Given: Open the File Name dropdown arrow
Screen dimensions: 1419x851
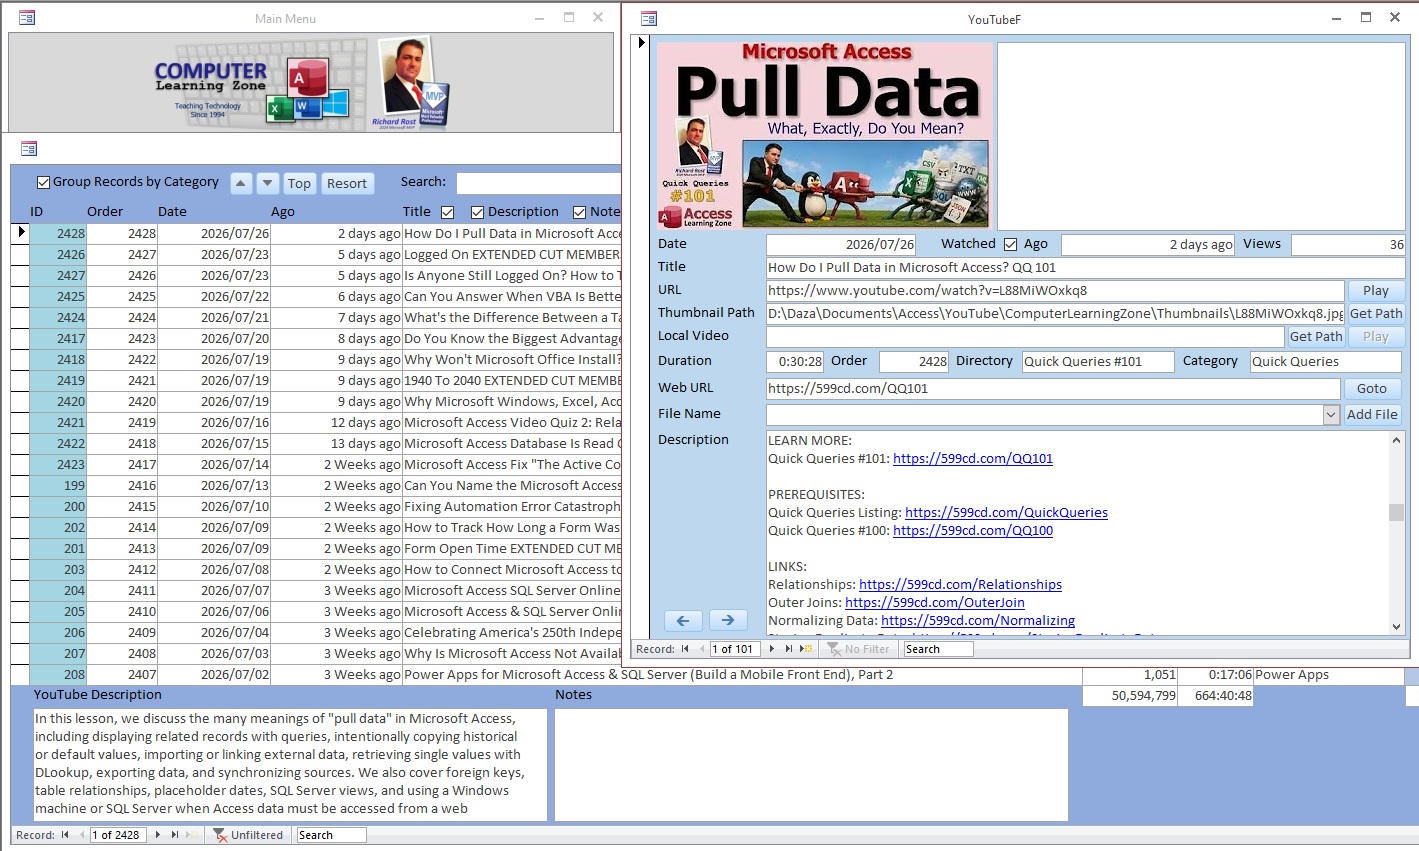Looking at the screenshot, I should point(1331,415).
